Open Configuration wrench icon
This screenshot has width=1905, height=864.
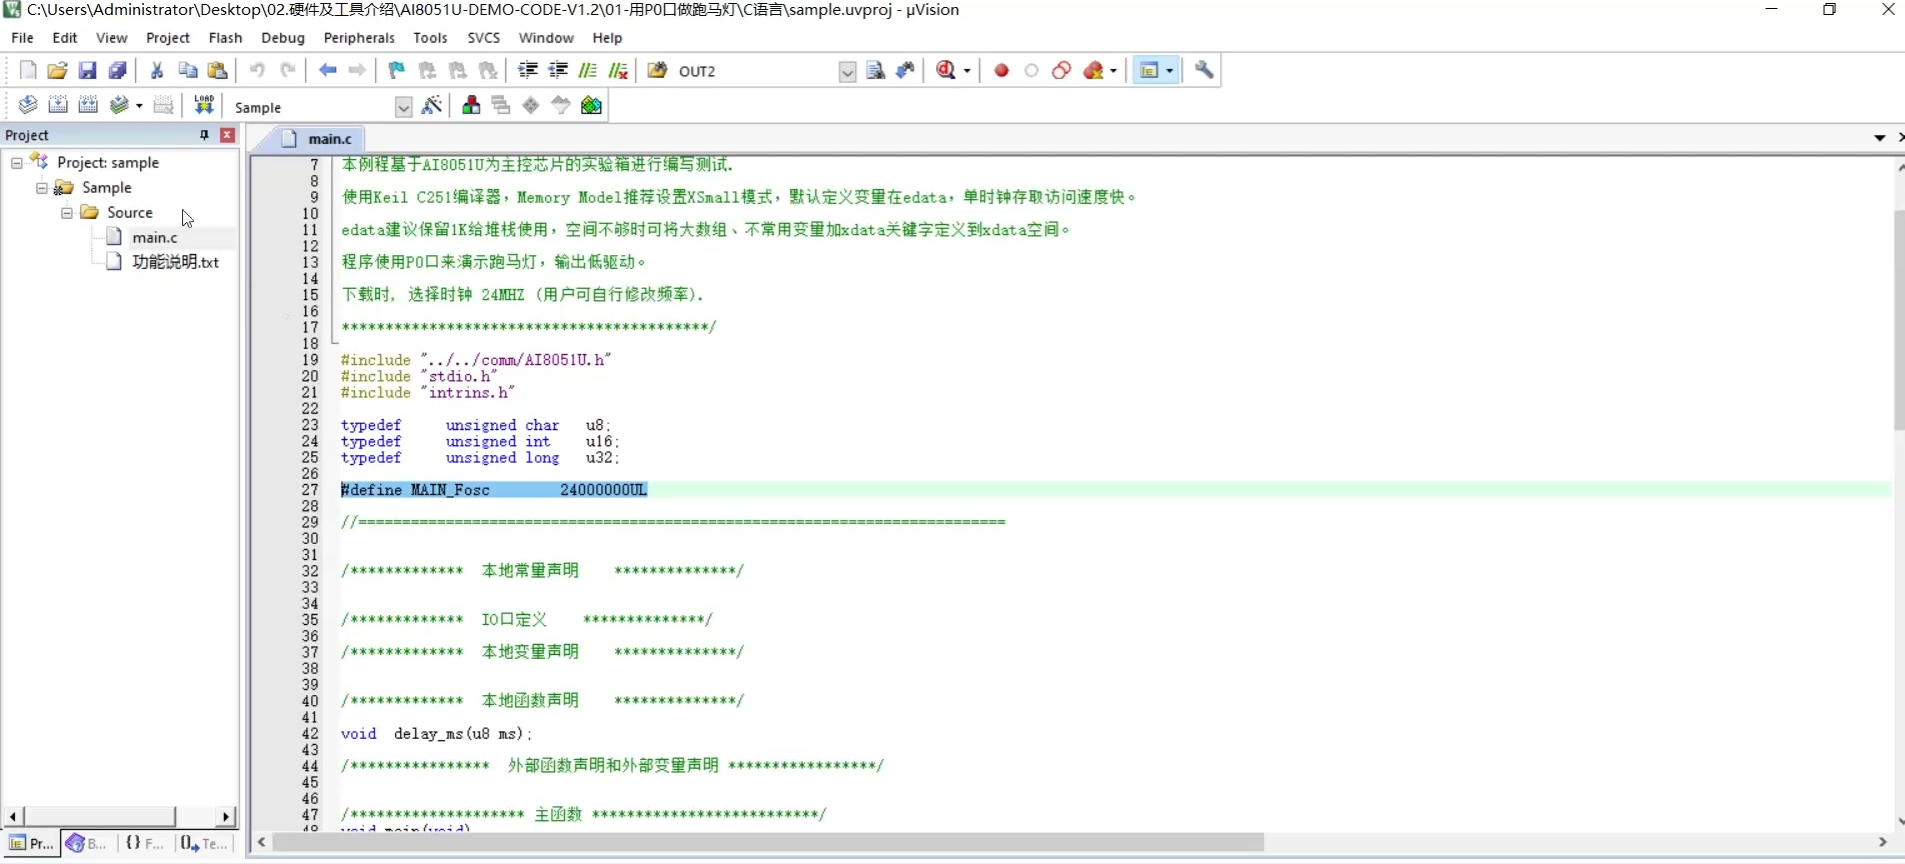(x=1204, y=70)
